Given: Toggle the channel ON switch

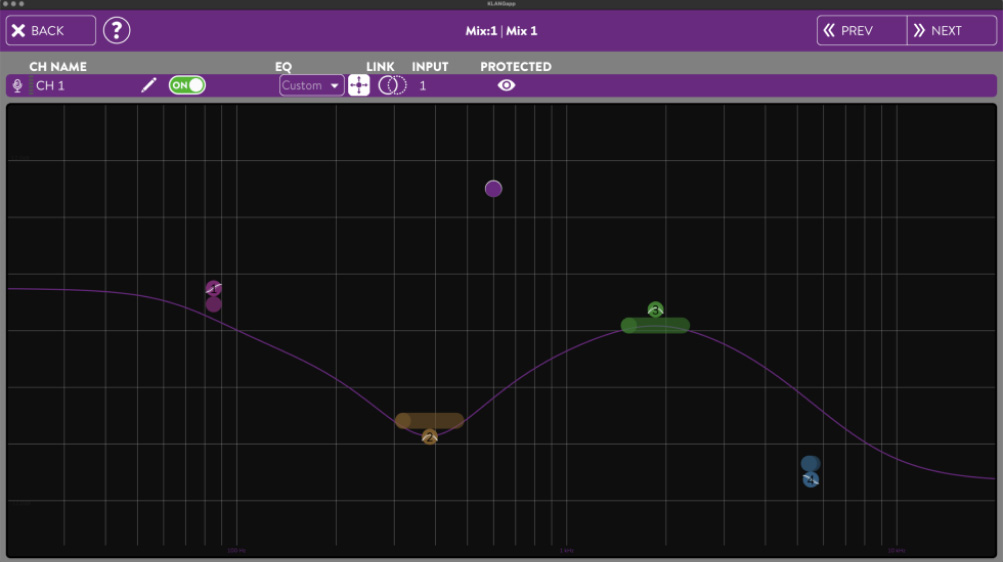Looking at the screenshot, I should (187, 86).
